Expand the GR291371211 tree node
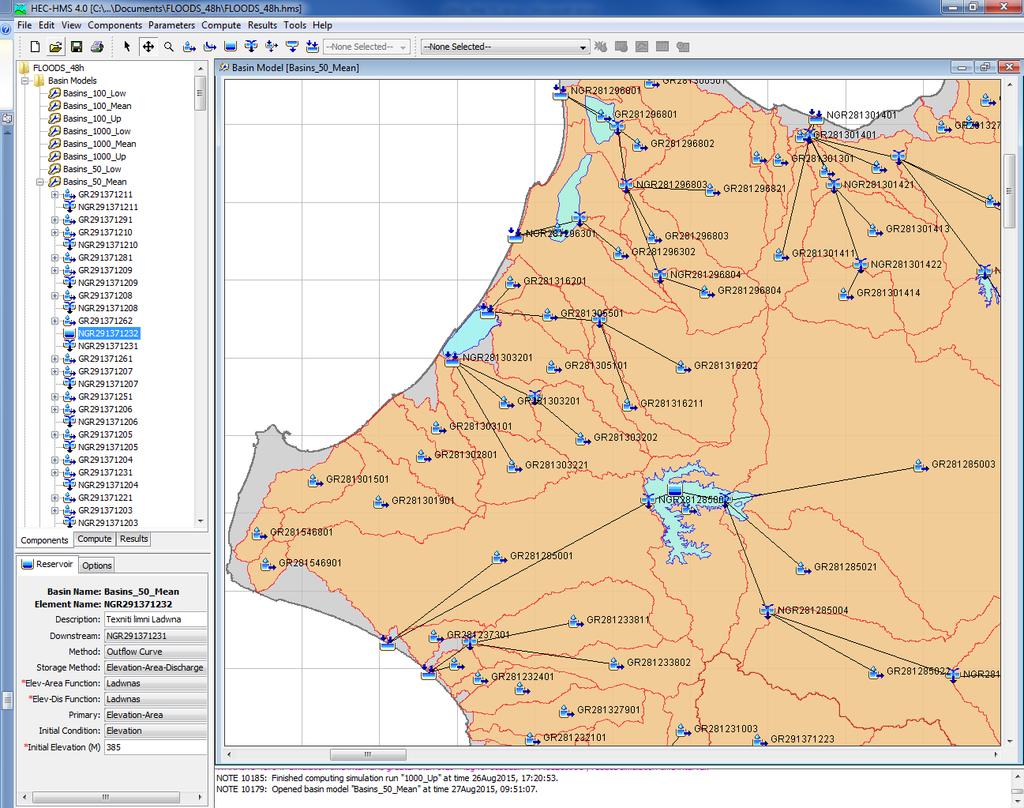 coord(55,195)
